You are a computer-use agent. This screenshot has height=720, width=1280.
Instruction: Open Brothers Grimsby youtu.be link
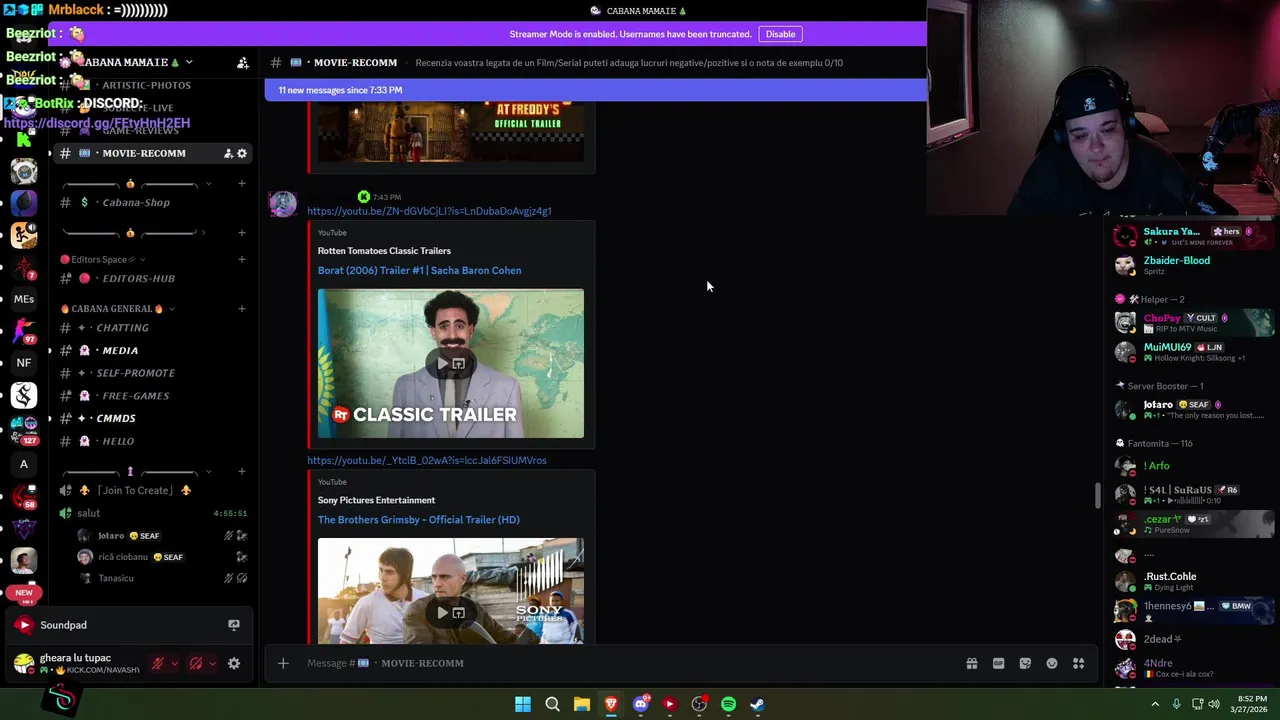pyautogui.click(x=427, y=460)
